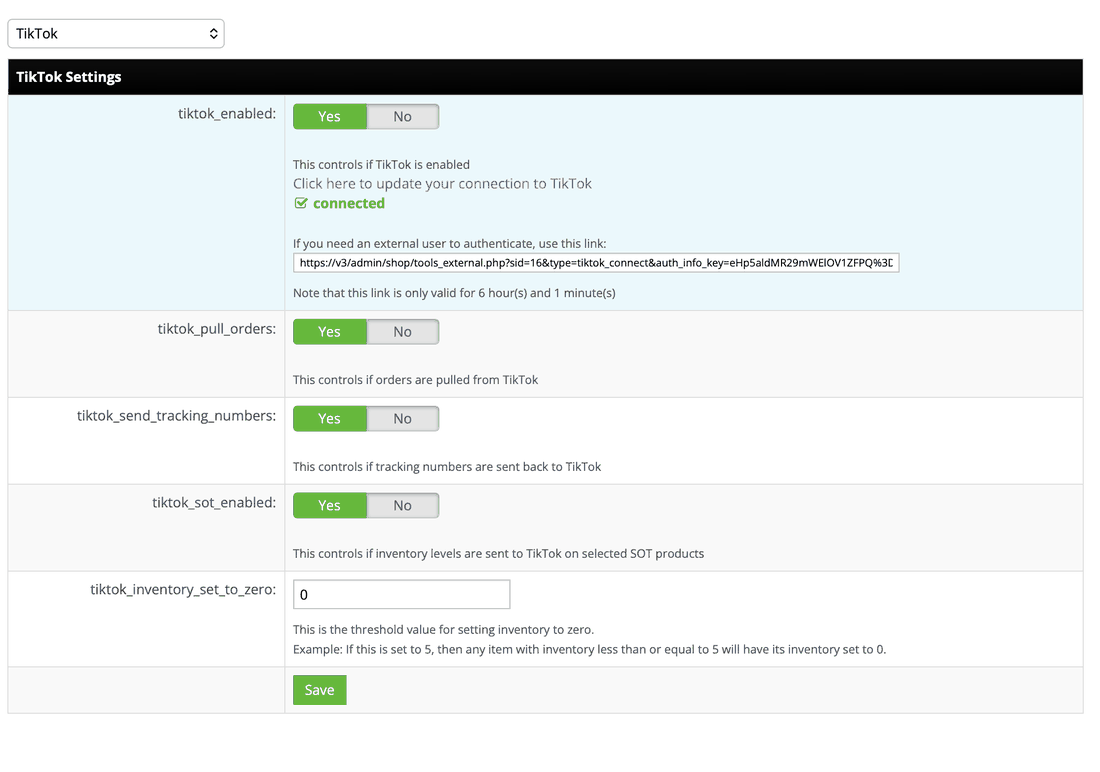Viewport: 1100px width, 772px height.
Task: Click 'This controls if TikTok is enabled'
Action: point(382,165)
